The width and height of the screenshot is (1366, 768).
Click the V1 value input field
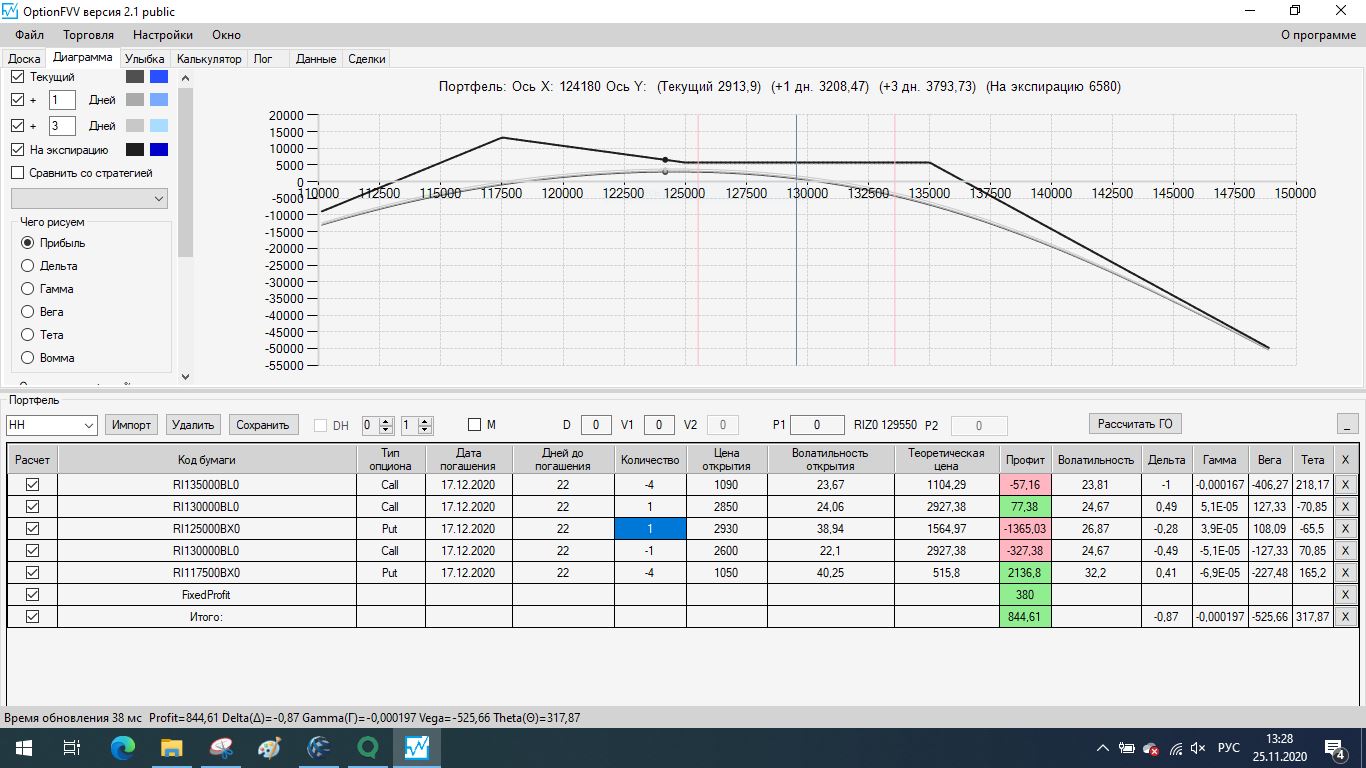pyautogui.click(x=659, y=425)
